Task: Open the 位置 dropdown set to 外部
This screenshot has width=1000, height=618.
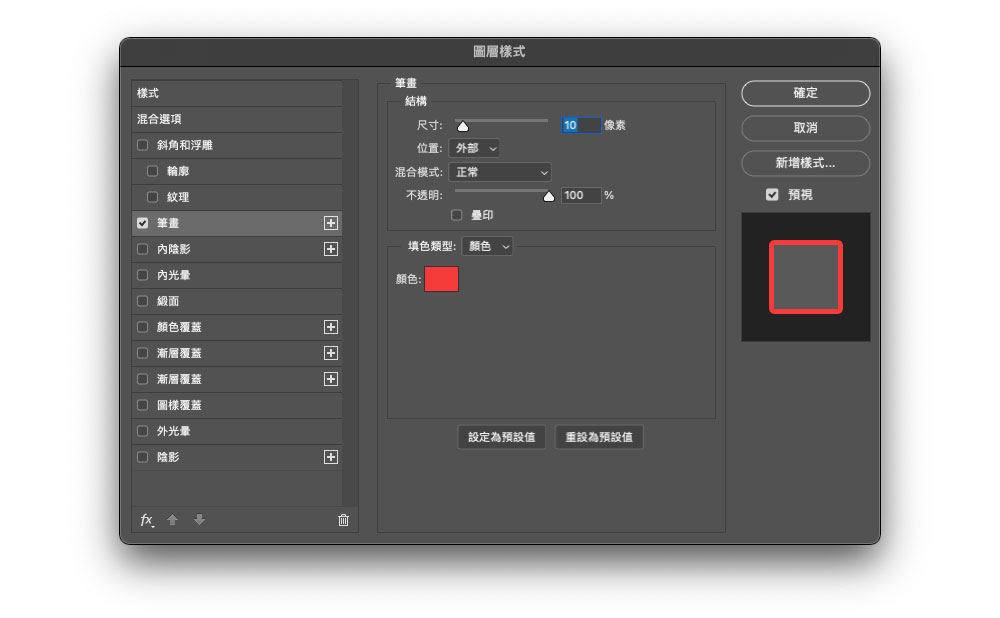Action: pyautogui.click(x=473, y=149)
